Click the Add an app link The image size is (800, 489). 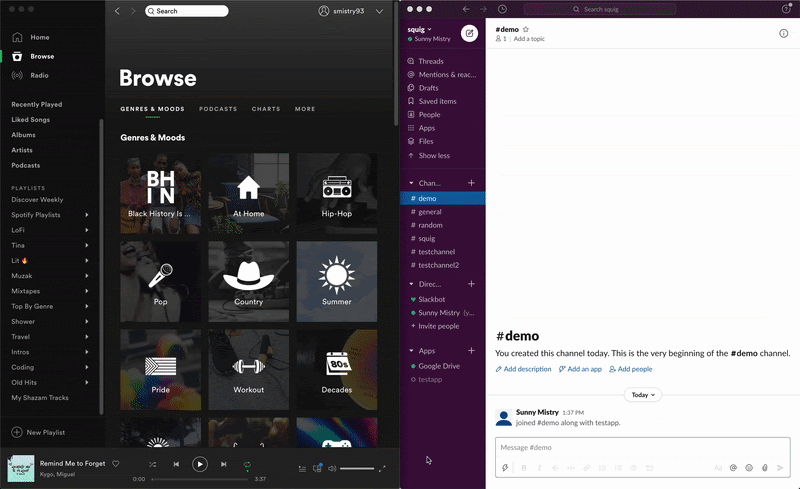pos(580,369)
